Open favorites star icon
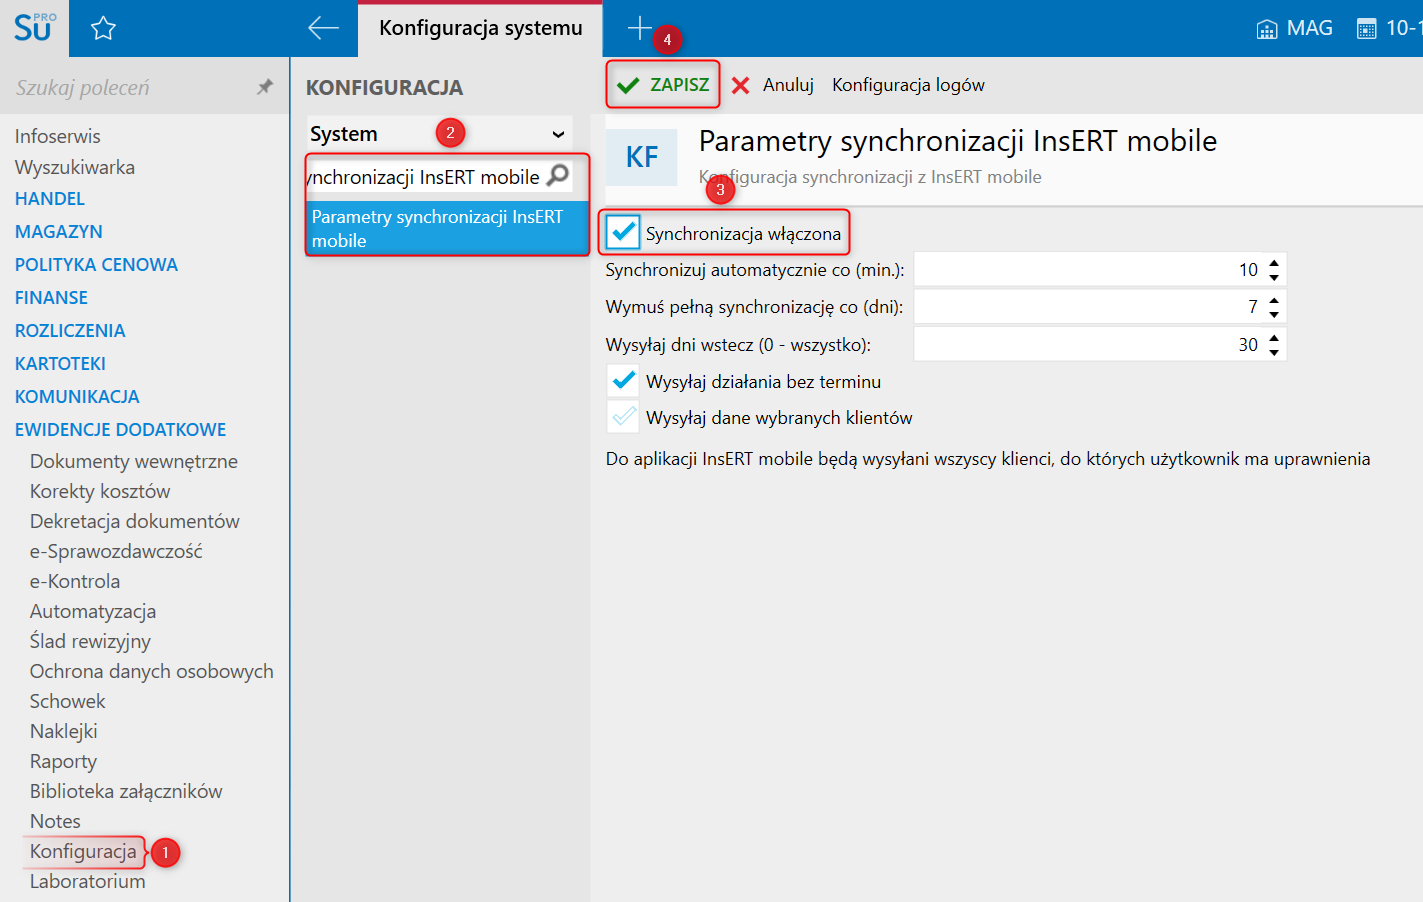The image size is (1423, 902). coord(103,28)
